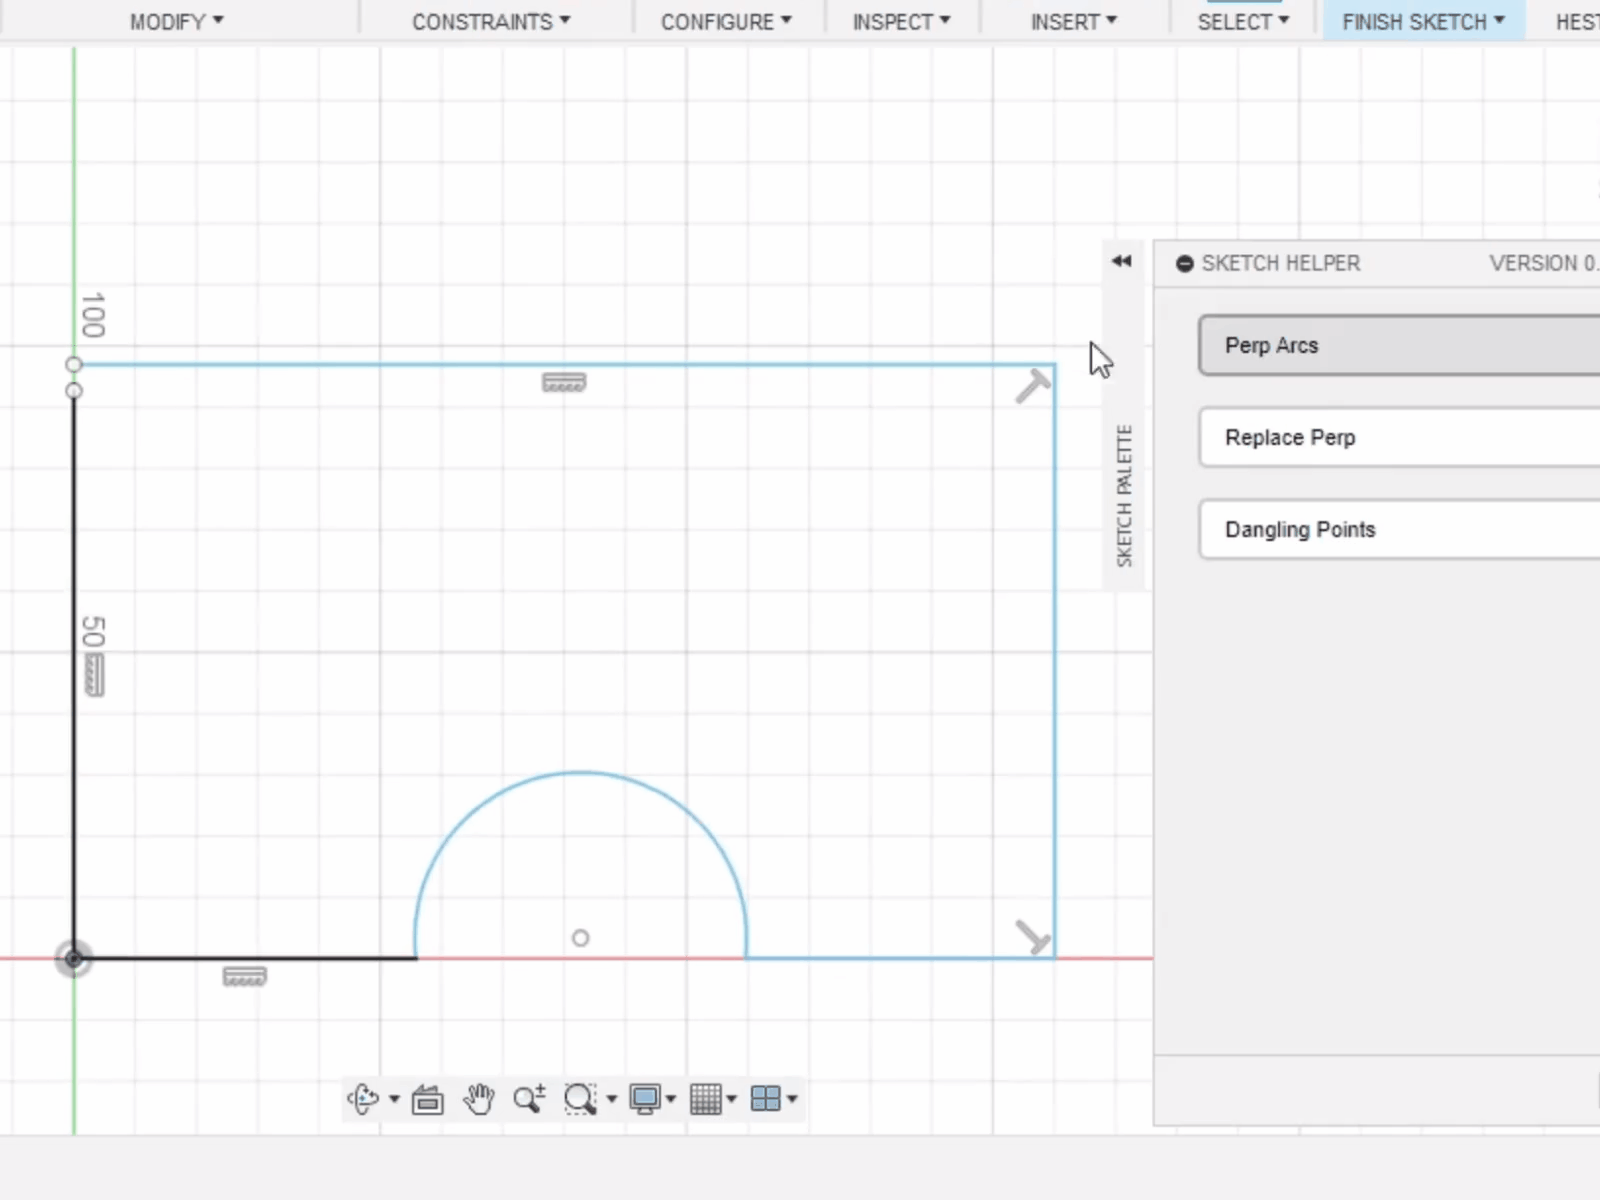
Task: Select the sketch origin point
Action: point(73,959)
